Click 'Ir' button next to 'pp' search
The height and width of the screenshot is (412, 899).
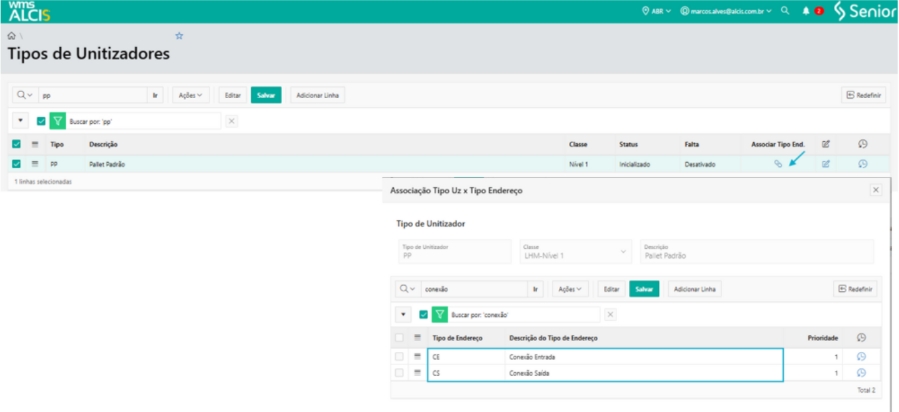click(x=155, y=95)
